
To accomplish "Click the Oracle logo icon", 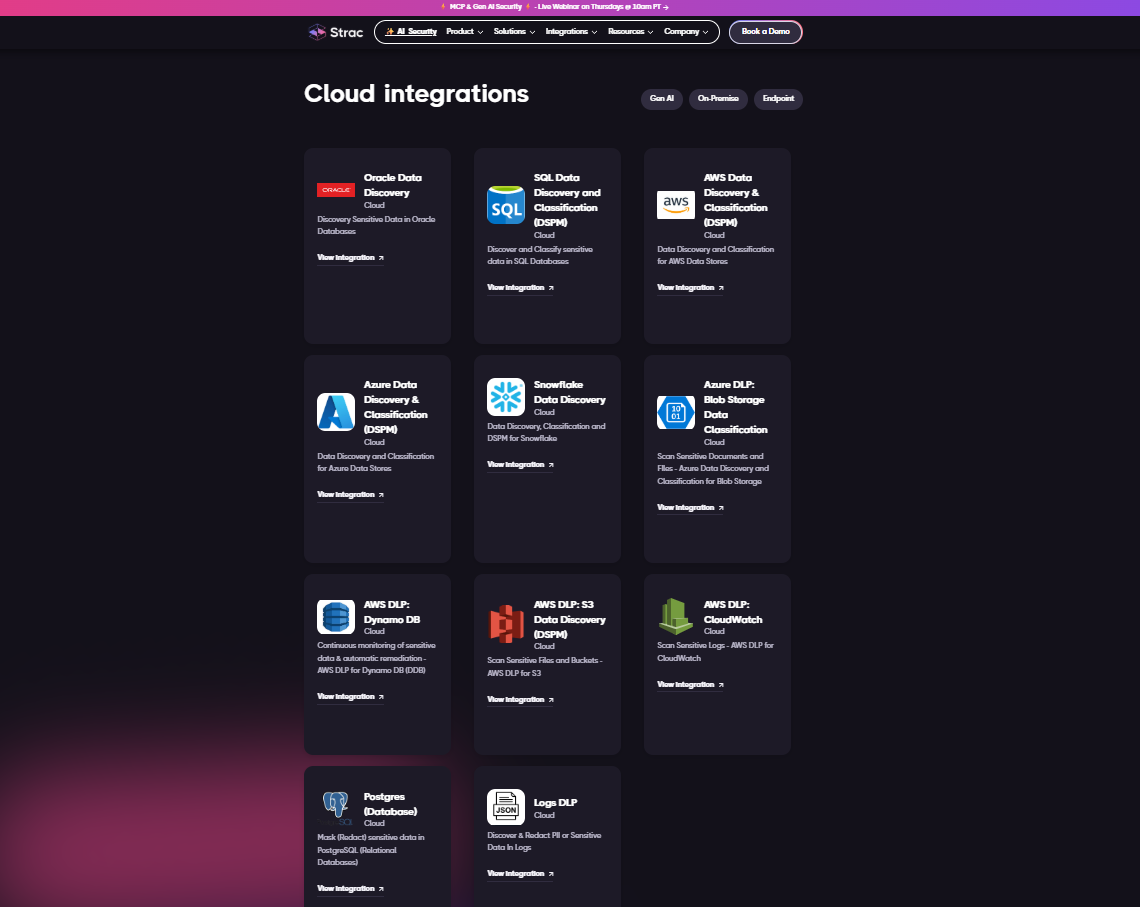I will point(336,190).
